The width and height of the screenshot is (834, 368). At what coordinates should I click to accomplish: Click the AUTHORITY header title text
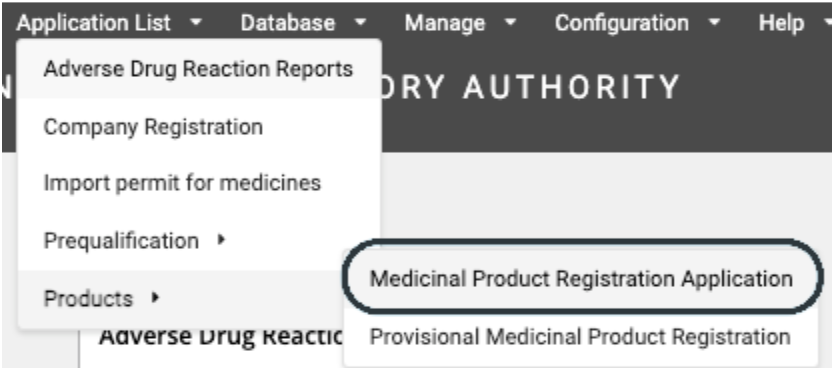click(572, 86)
